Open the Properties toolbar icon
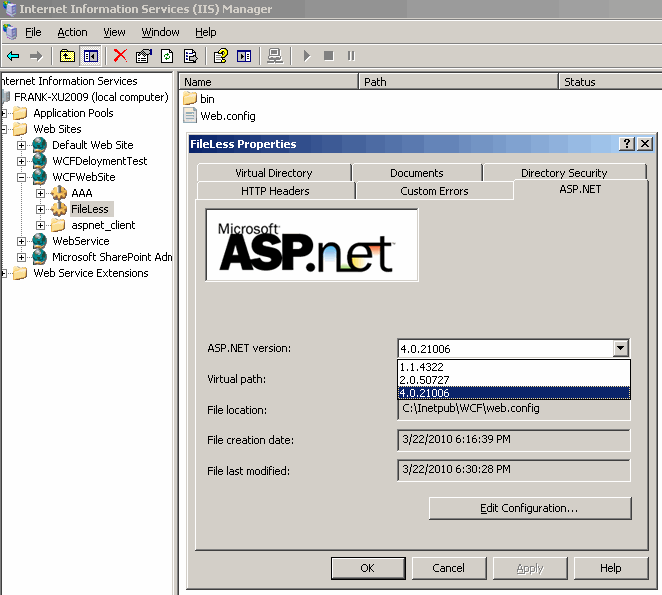This screenshot has height=595, width=662. click(x=144, y=56)
